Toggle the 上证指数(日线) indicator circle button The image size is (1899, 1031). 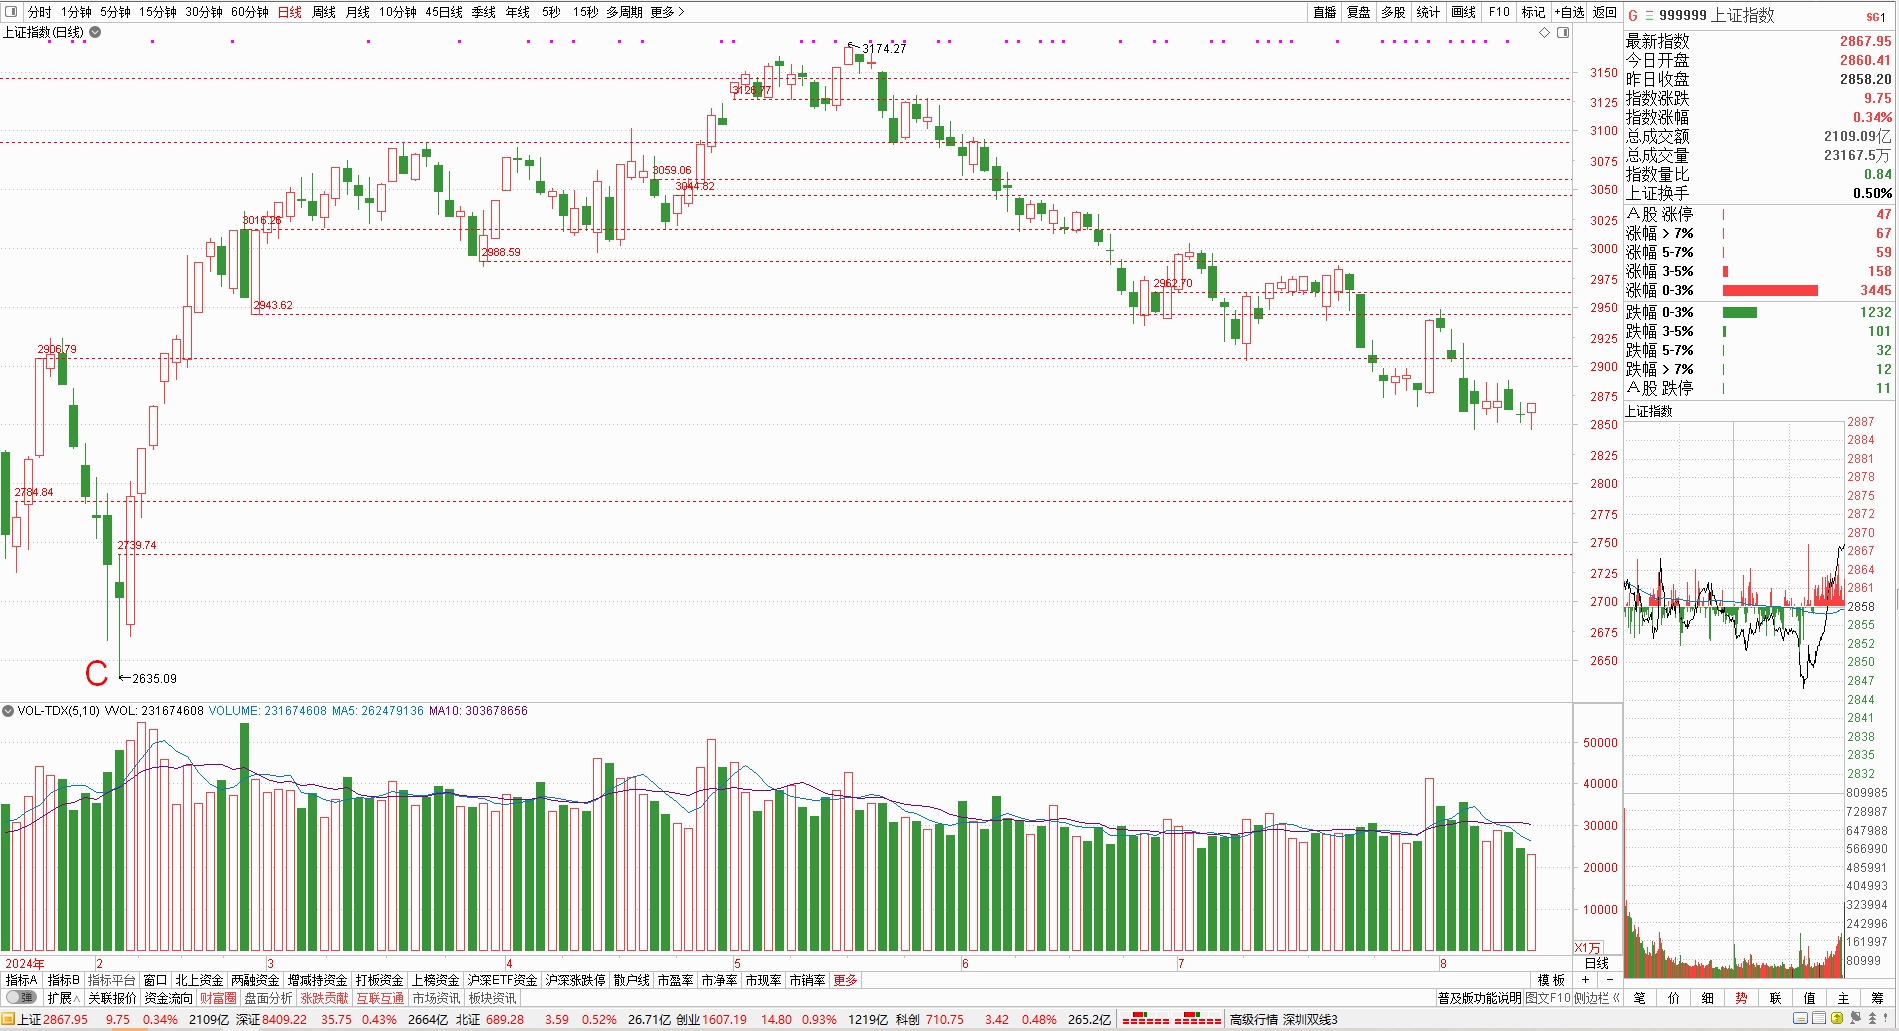[x=95, y=32]
